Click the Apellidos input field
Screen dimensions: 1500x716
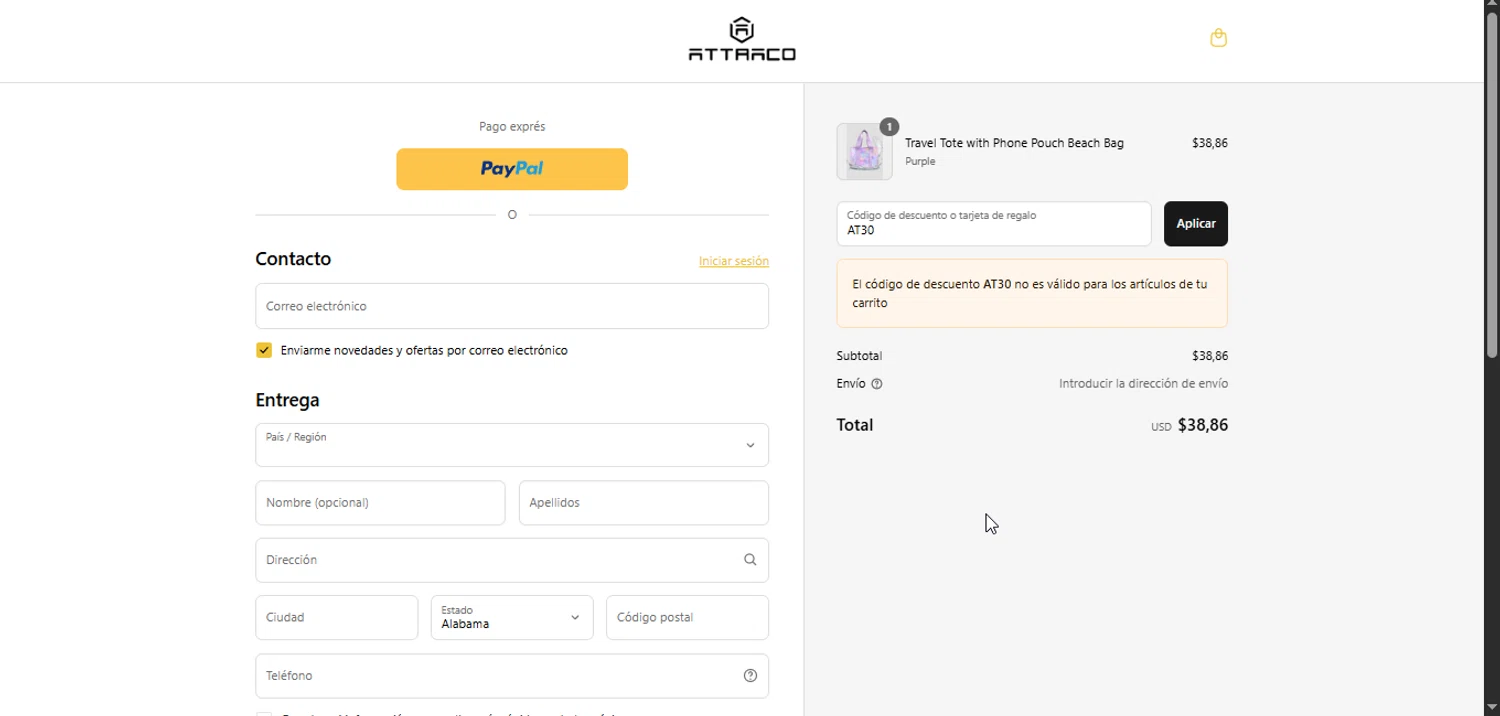[x=644, y=503]
